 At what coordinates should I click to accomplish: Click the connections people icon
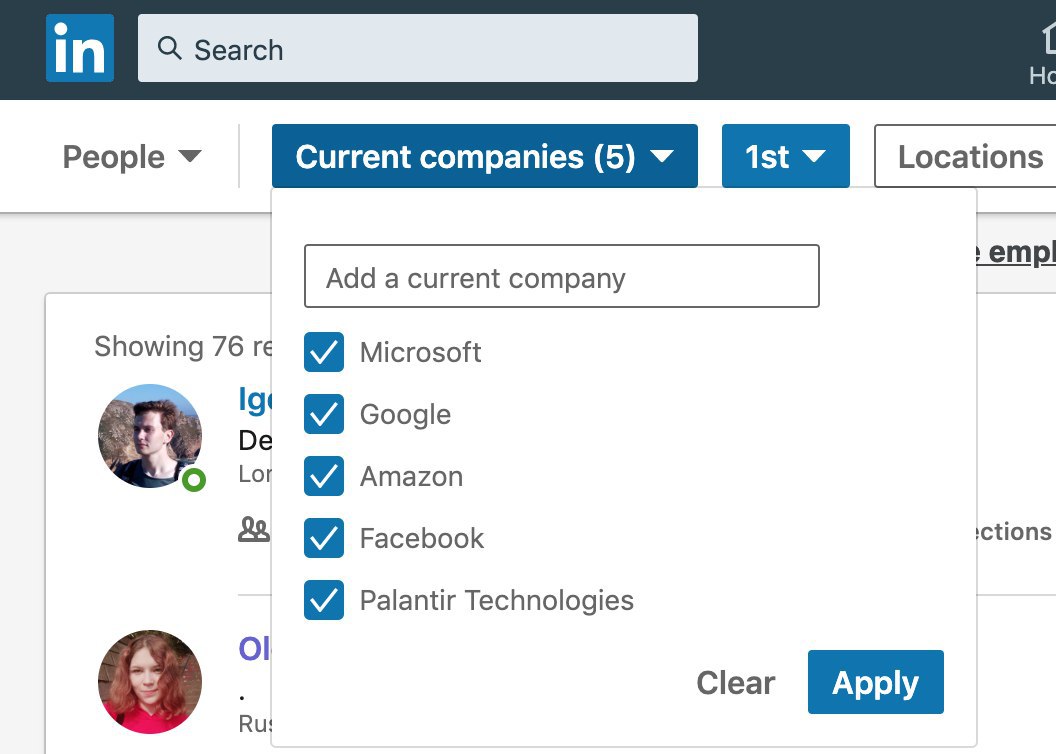[254, 530]
